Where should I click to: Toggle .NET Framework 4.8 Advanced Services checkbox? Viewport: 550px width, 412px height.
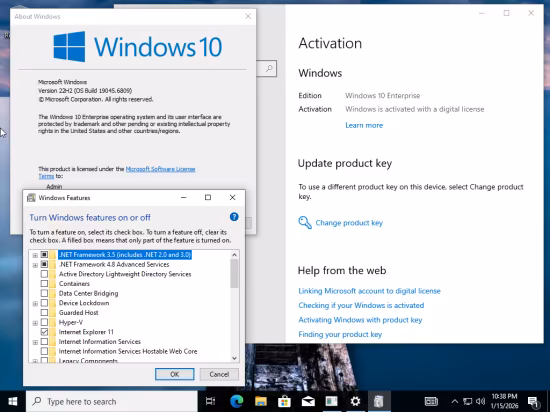44,264
